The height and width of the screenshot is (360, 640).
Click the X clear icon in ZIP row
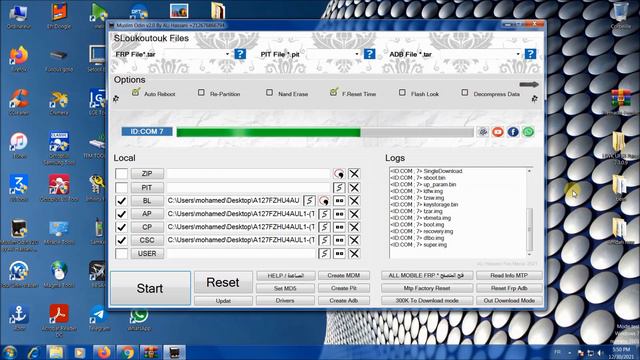[x=354, y=173]
